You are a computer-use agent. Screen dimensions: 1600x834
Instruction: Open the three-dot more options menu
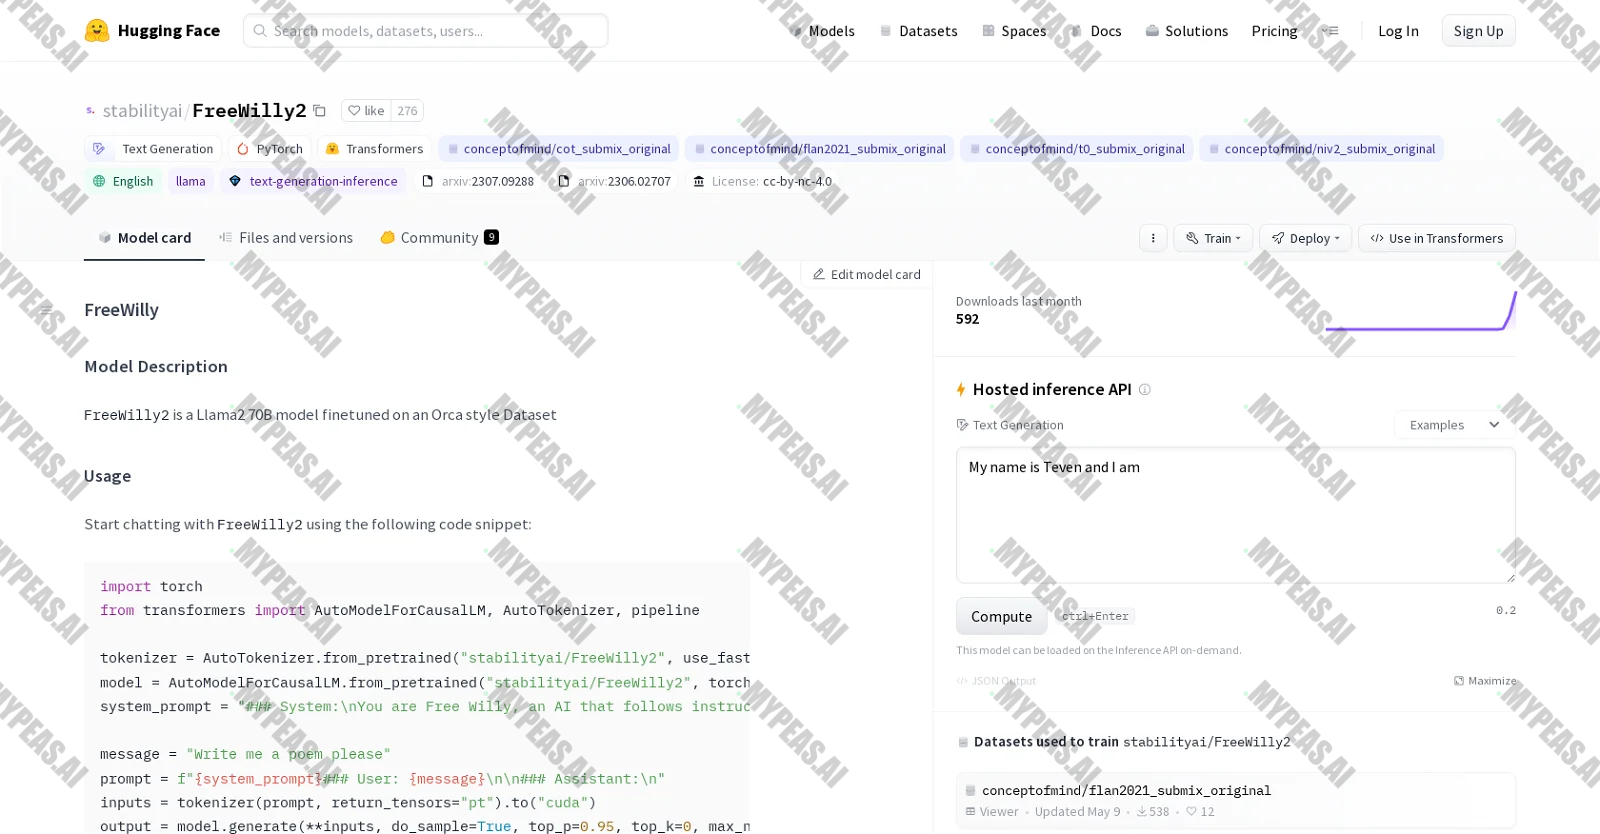1153,238
